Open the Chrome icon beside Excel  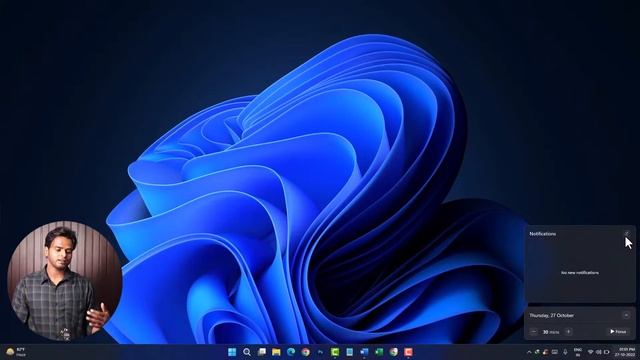click(x=393, y=352)
